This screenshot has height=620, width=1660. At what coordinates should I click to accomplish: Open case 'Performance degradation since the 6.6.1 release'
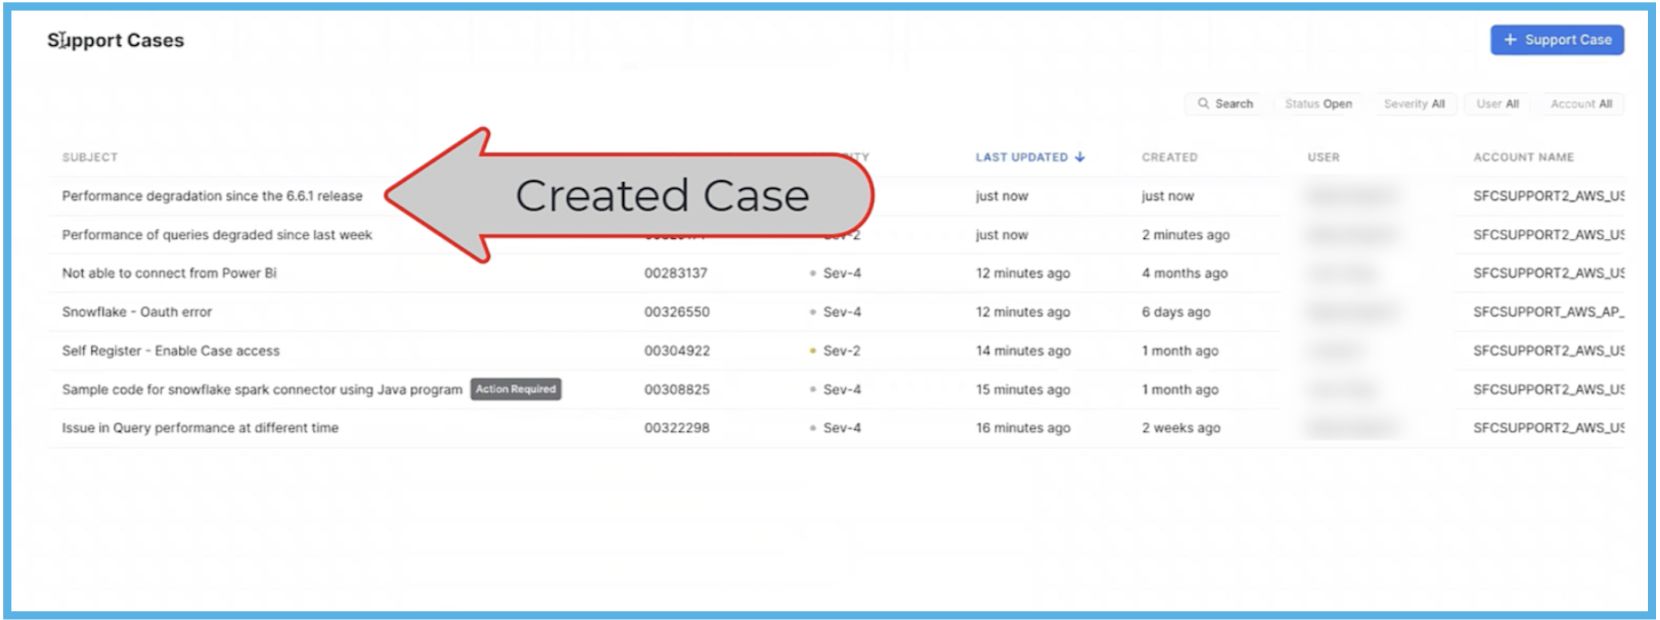coord(212,196)
